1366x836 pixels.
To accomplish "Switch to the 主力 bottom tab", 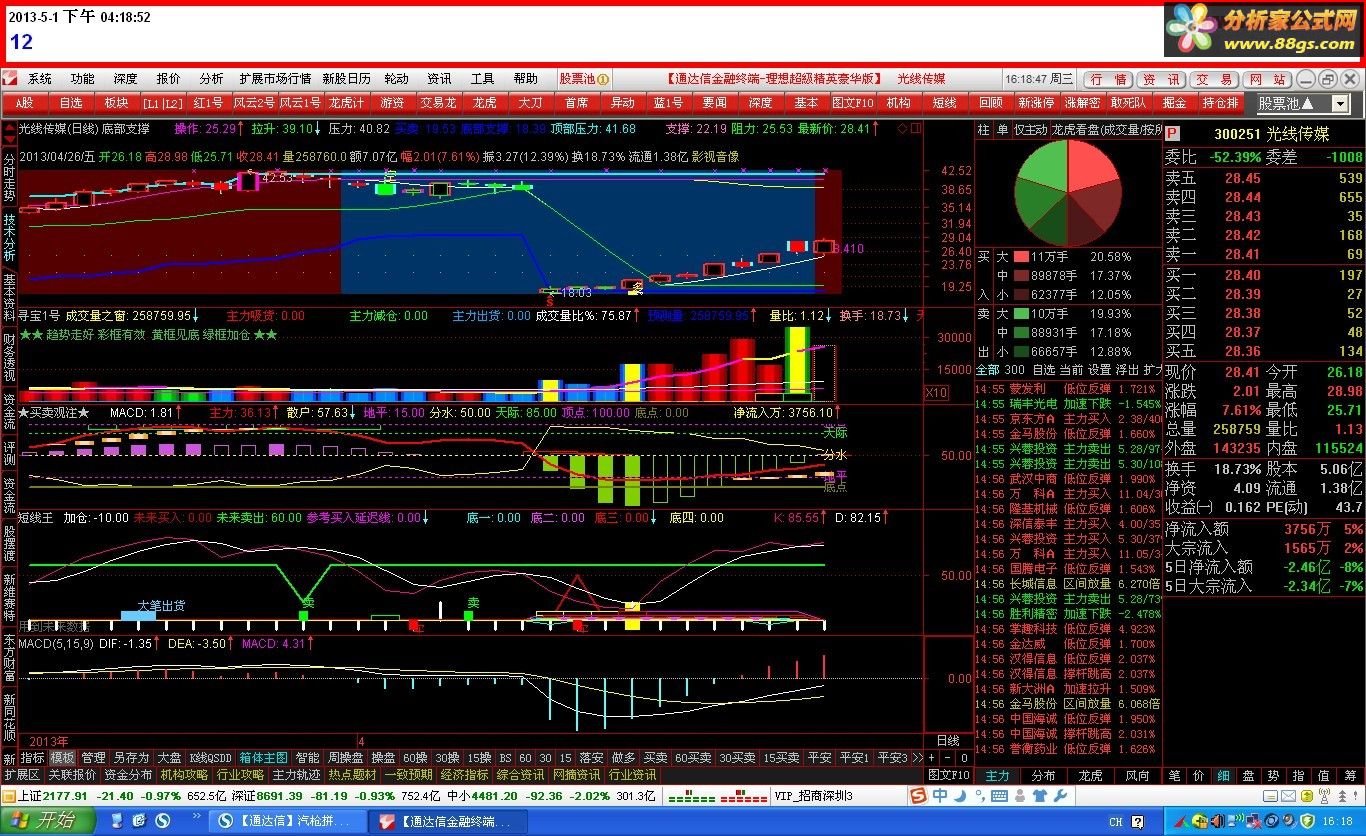I will coord(998,775).
